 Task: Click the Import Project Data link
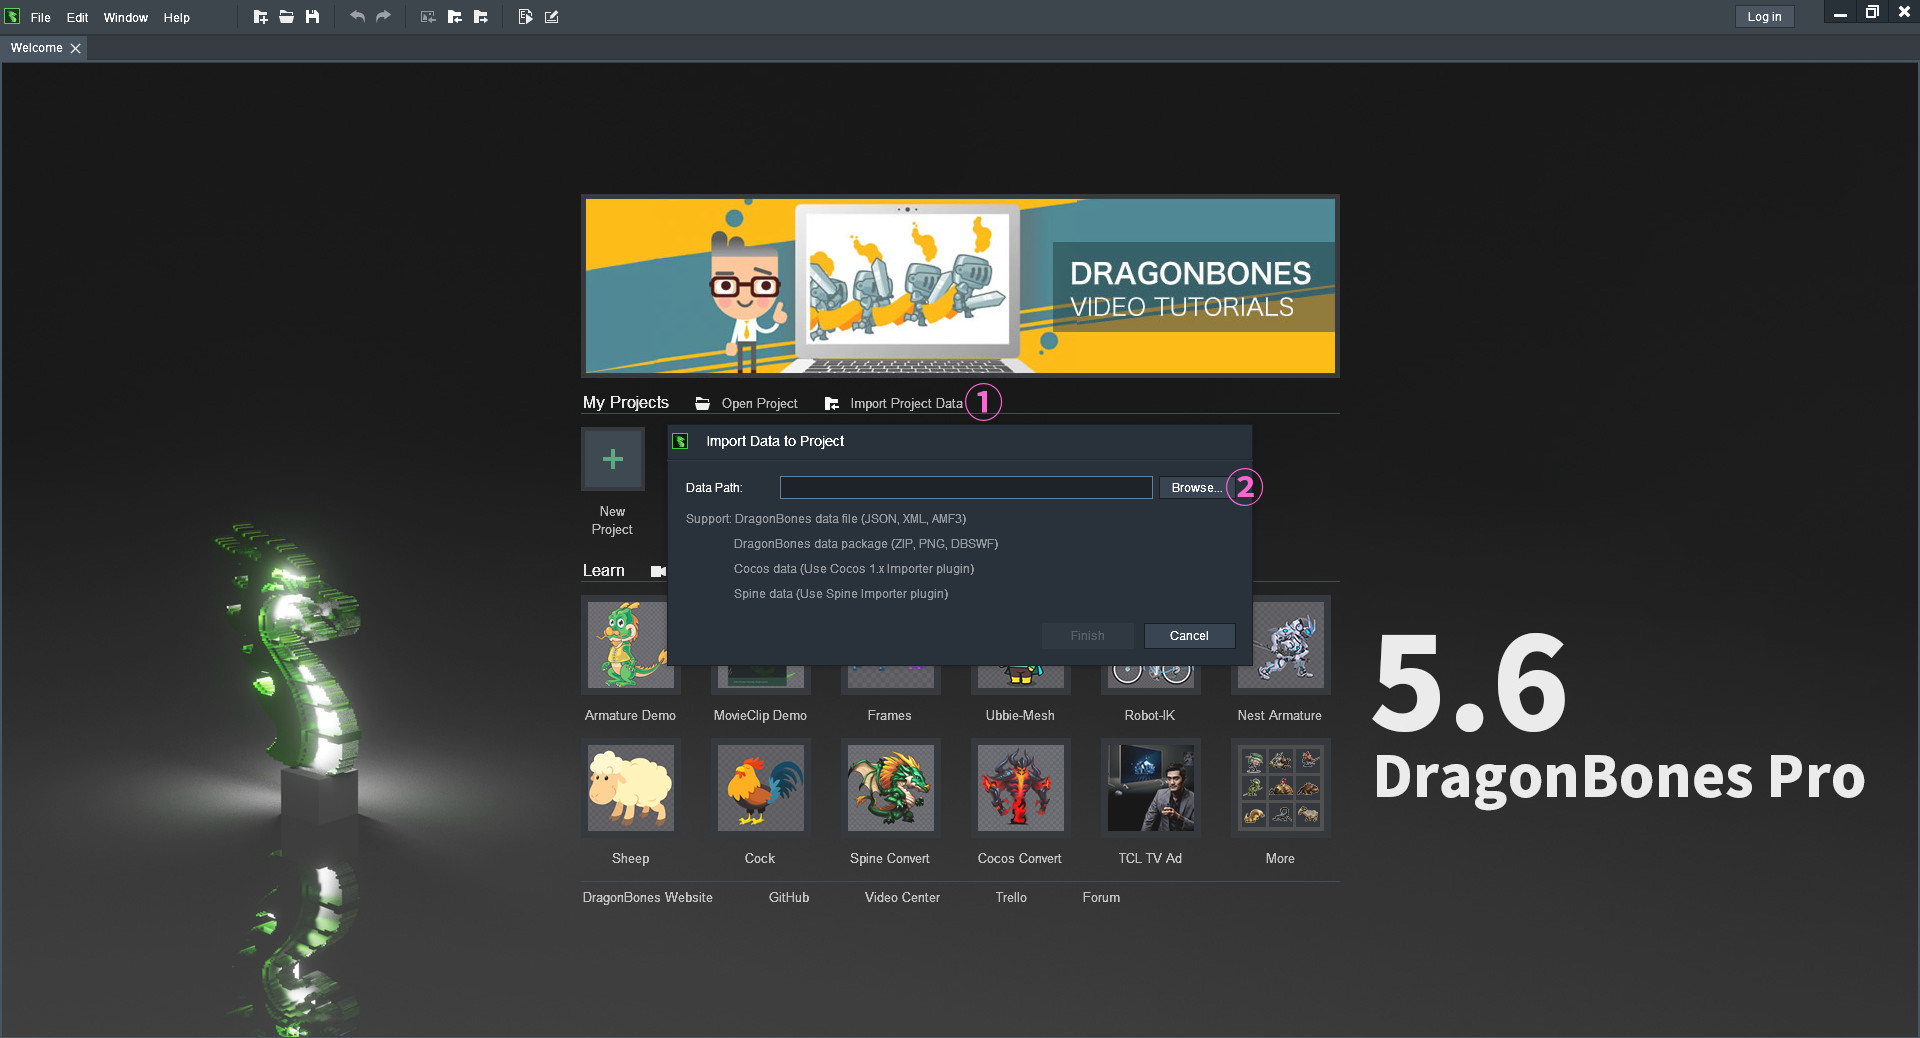tap(906, 403)
